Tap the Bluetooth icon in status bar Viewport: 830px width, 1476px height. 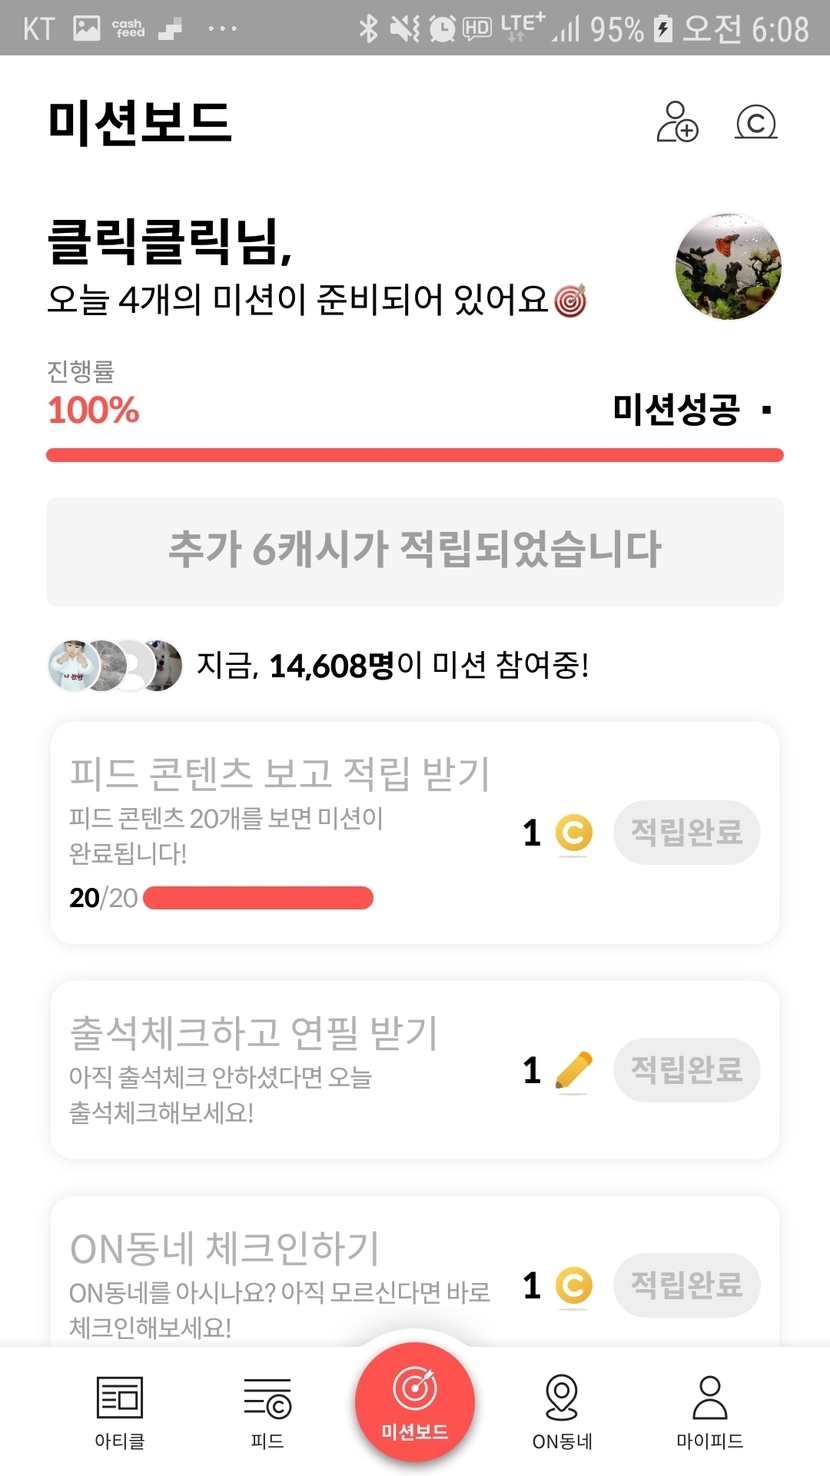[x=368, y=28]
